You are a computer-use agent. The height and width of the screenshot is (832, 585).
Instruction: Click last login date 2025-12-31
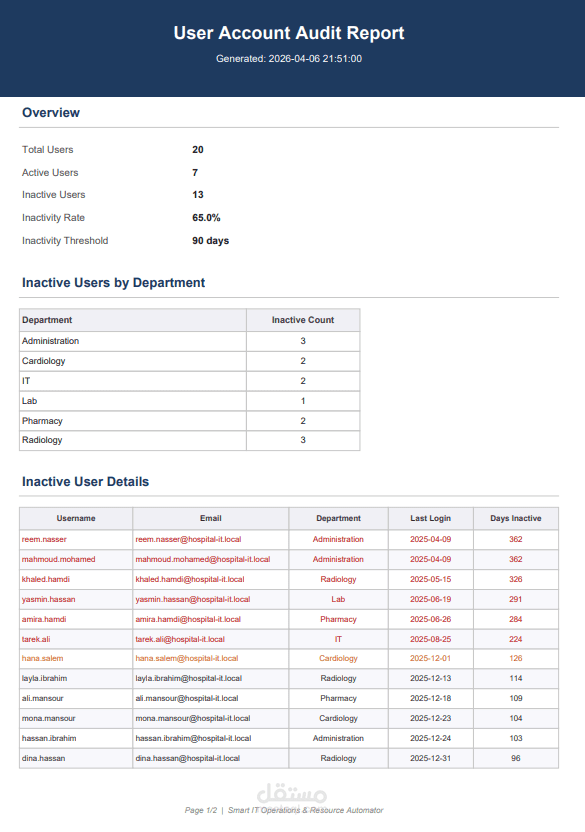(431, 758)
